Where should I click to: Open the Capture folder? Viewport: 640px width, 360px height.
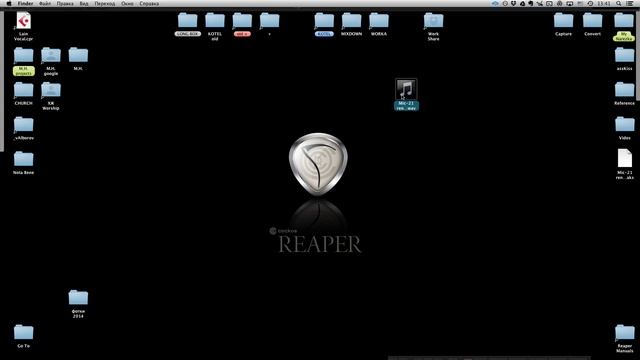pyautogui.click(x=563, y=20)
